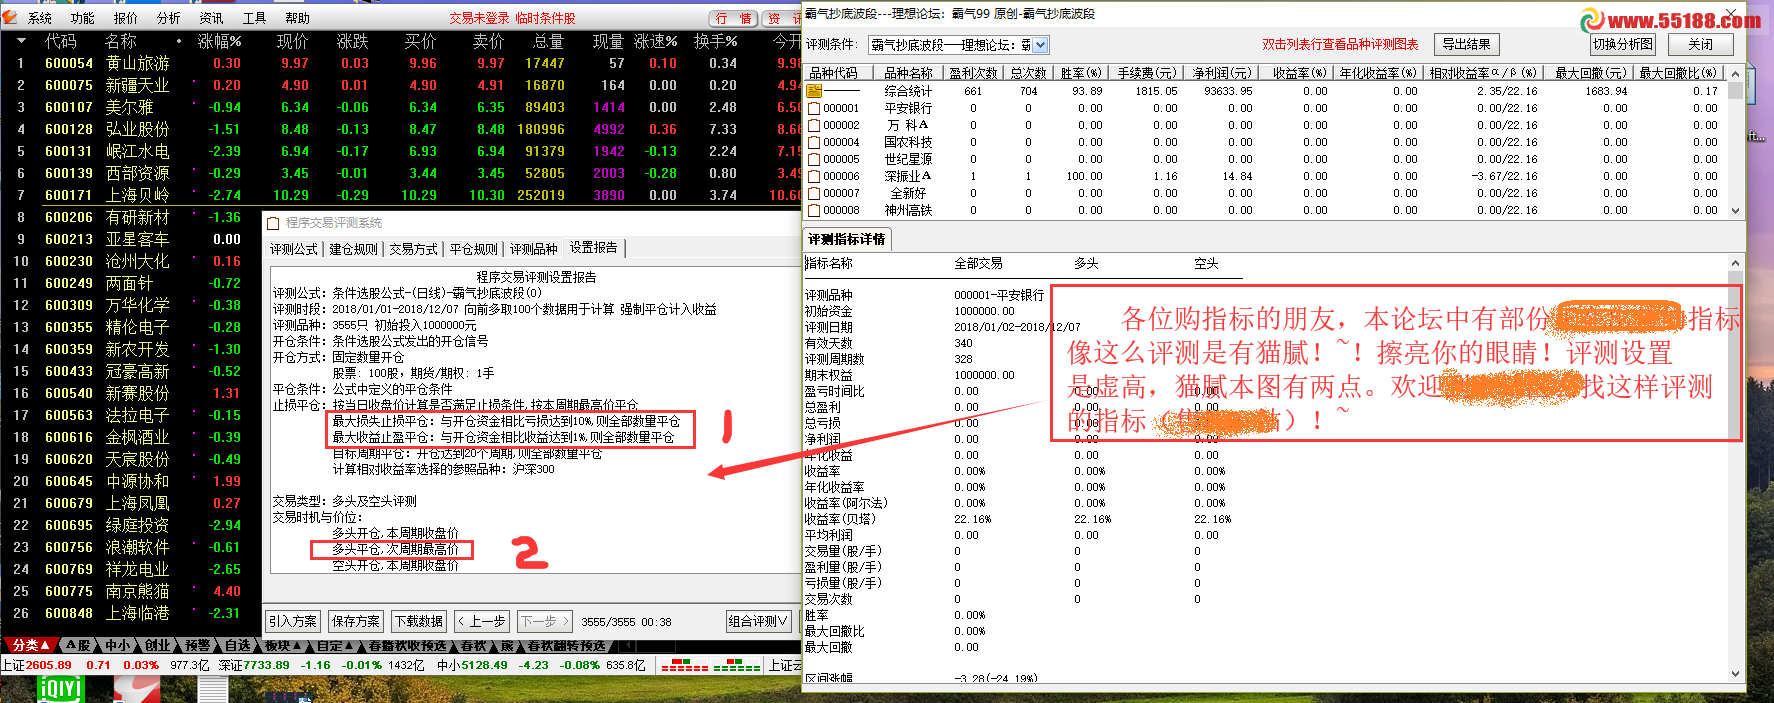
Task: Click the 切换分析图 button
Action: [1623, 44]
